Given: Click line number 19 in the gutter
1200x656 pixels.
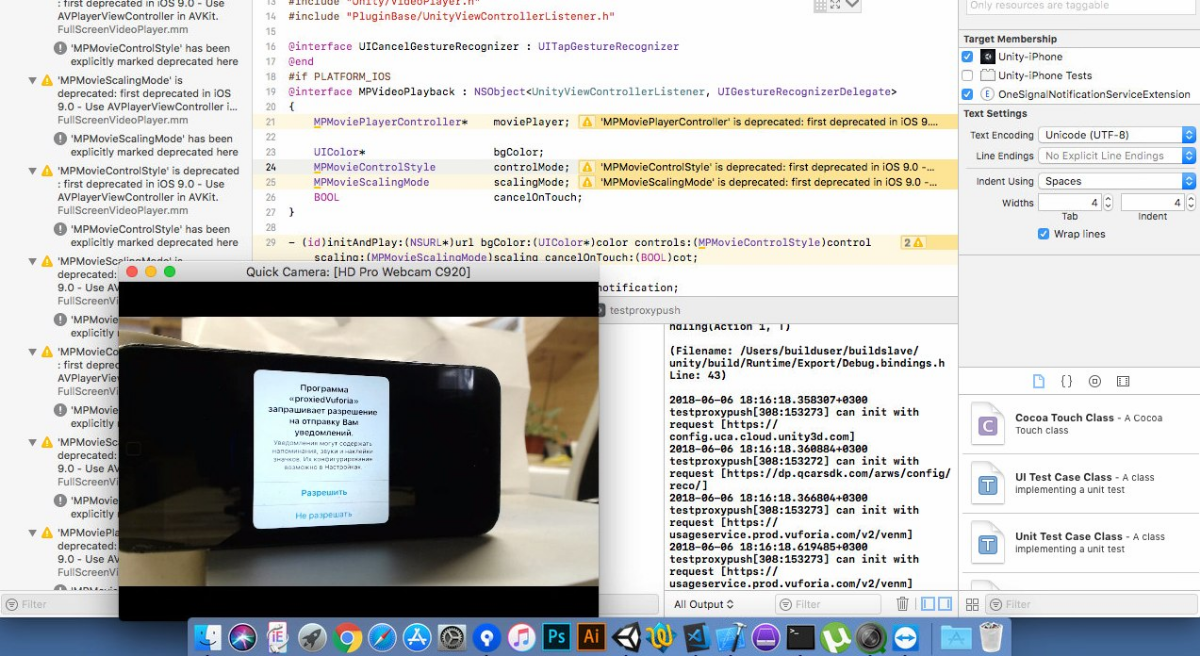Looking at the screenshot, I should pos(270,92).
